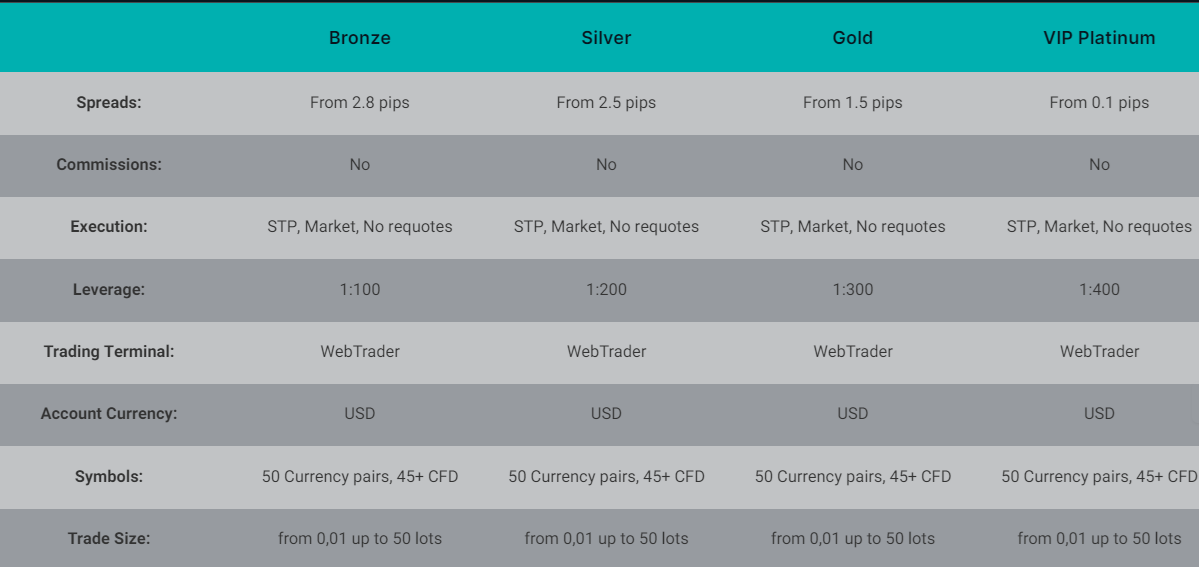Click the Leverage row label
The image size is (1199, 567).
click(x=109, y=289)
